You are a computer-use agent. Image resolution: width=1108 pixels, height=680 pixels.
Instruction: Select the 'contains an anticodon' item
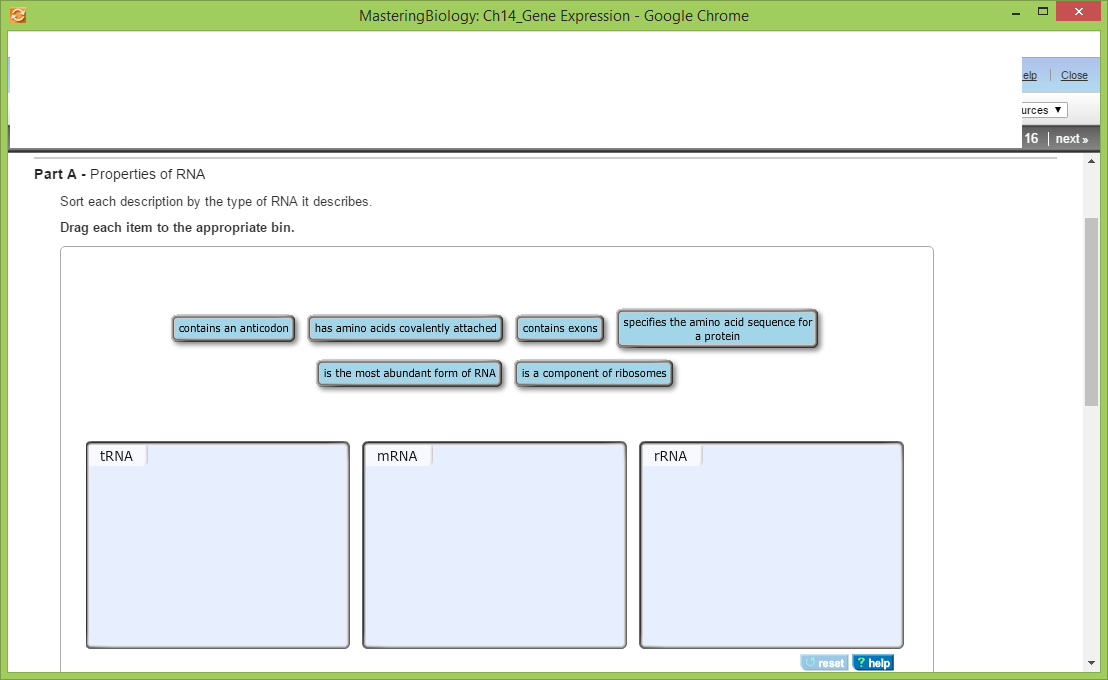(233, 328)
